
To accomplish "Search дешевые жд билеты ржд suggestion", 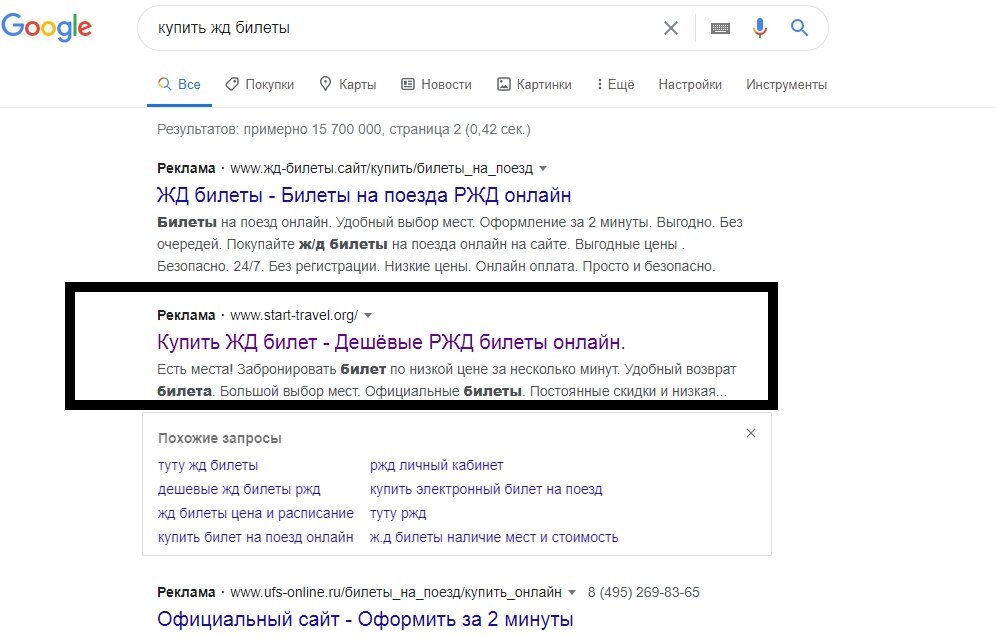I will pos(239,489).
